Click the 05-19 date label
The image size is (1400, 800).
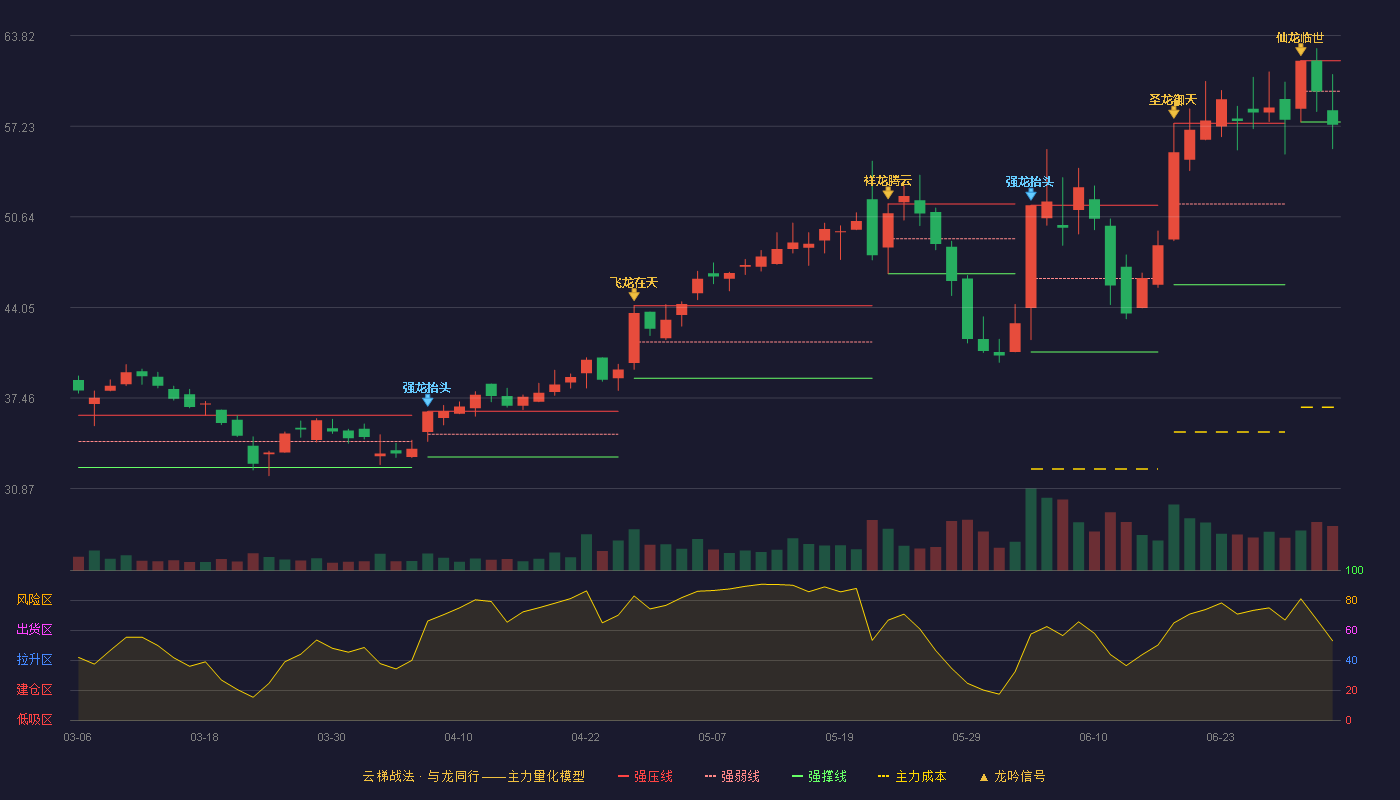tap(839, 737)
